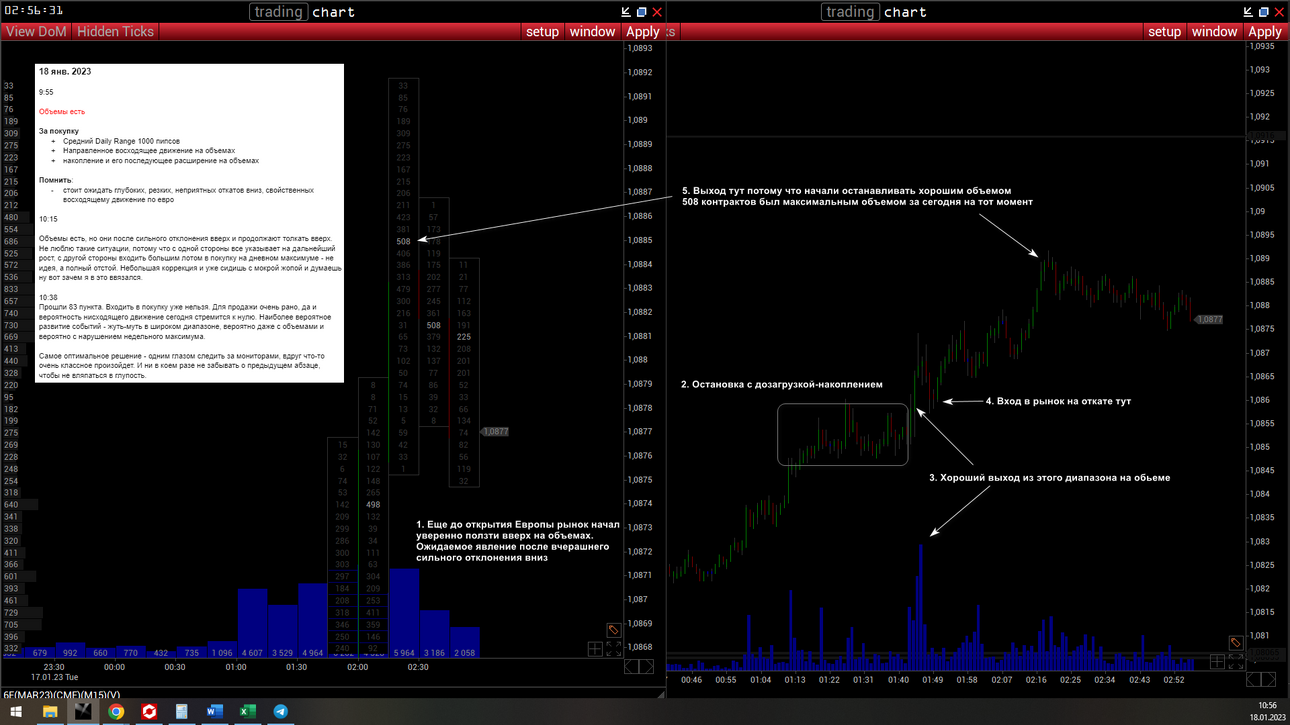Image resolution: width=1290 pixels, height=725 pixels.
Task: Apply settings in the left chart window
Action: click(643, 32)
